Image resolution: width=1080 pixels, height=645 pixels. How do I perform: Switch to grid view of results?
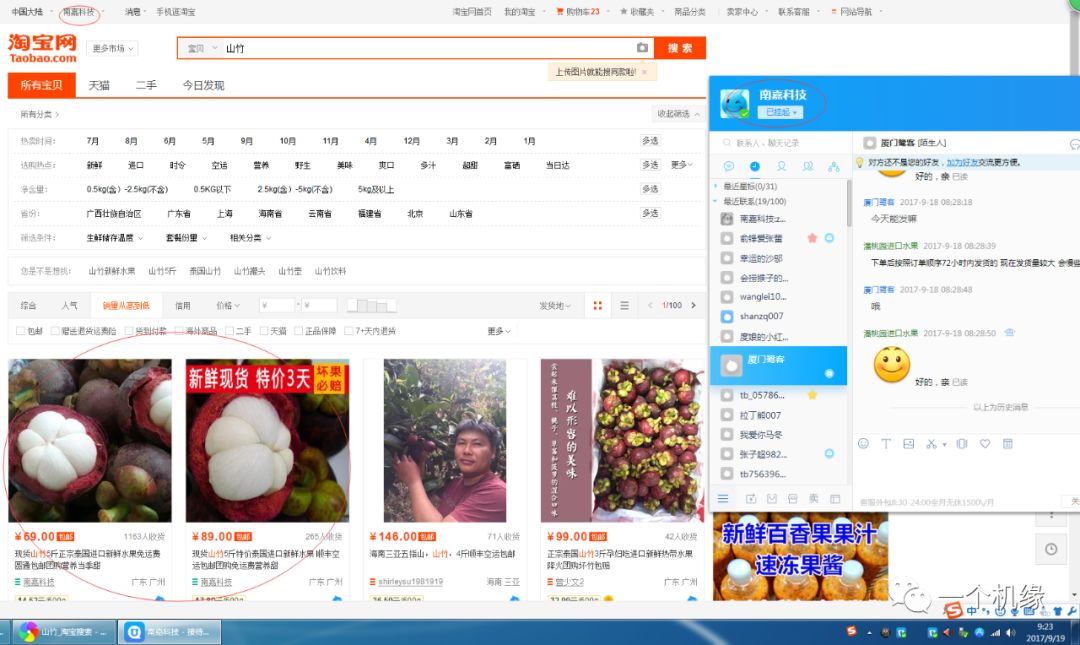(x=597, y=305)
